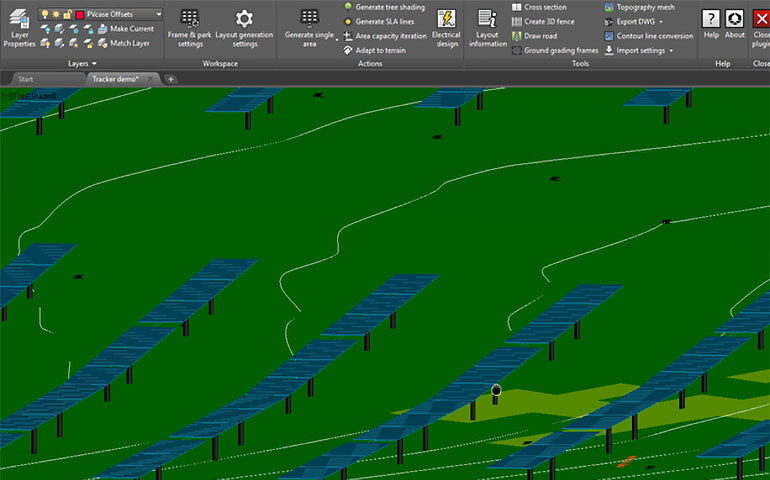This screenshot has height=480, width=770.
Task: Select Create 3D fence tool
Action: (543, 22)
